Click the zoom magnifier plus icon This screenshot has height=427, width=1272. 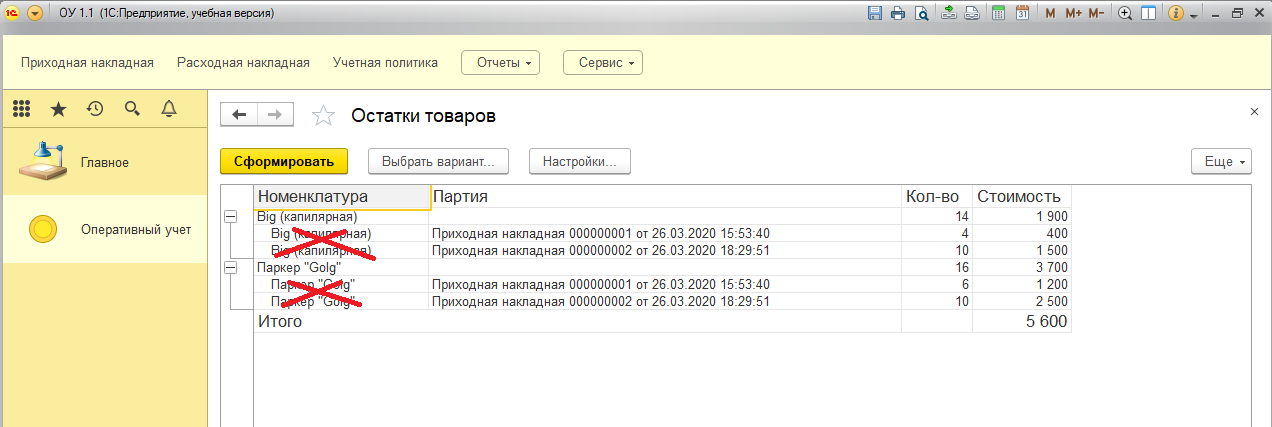(1125, 14)
